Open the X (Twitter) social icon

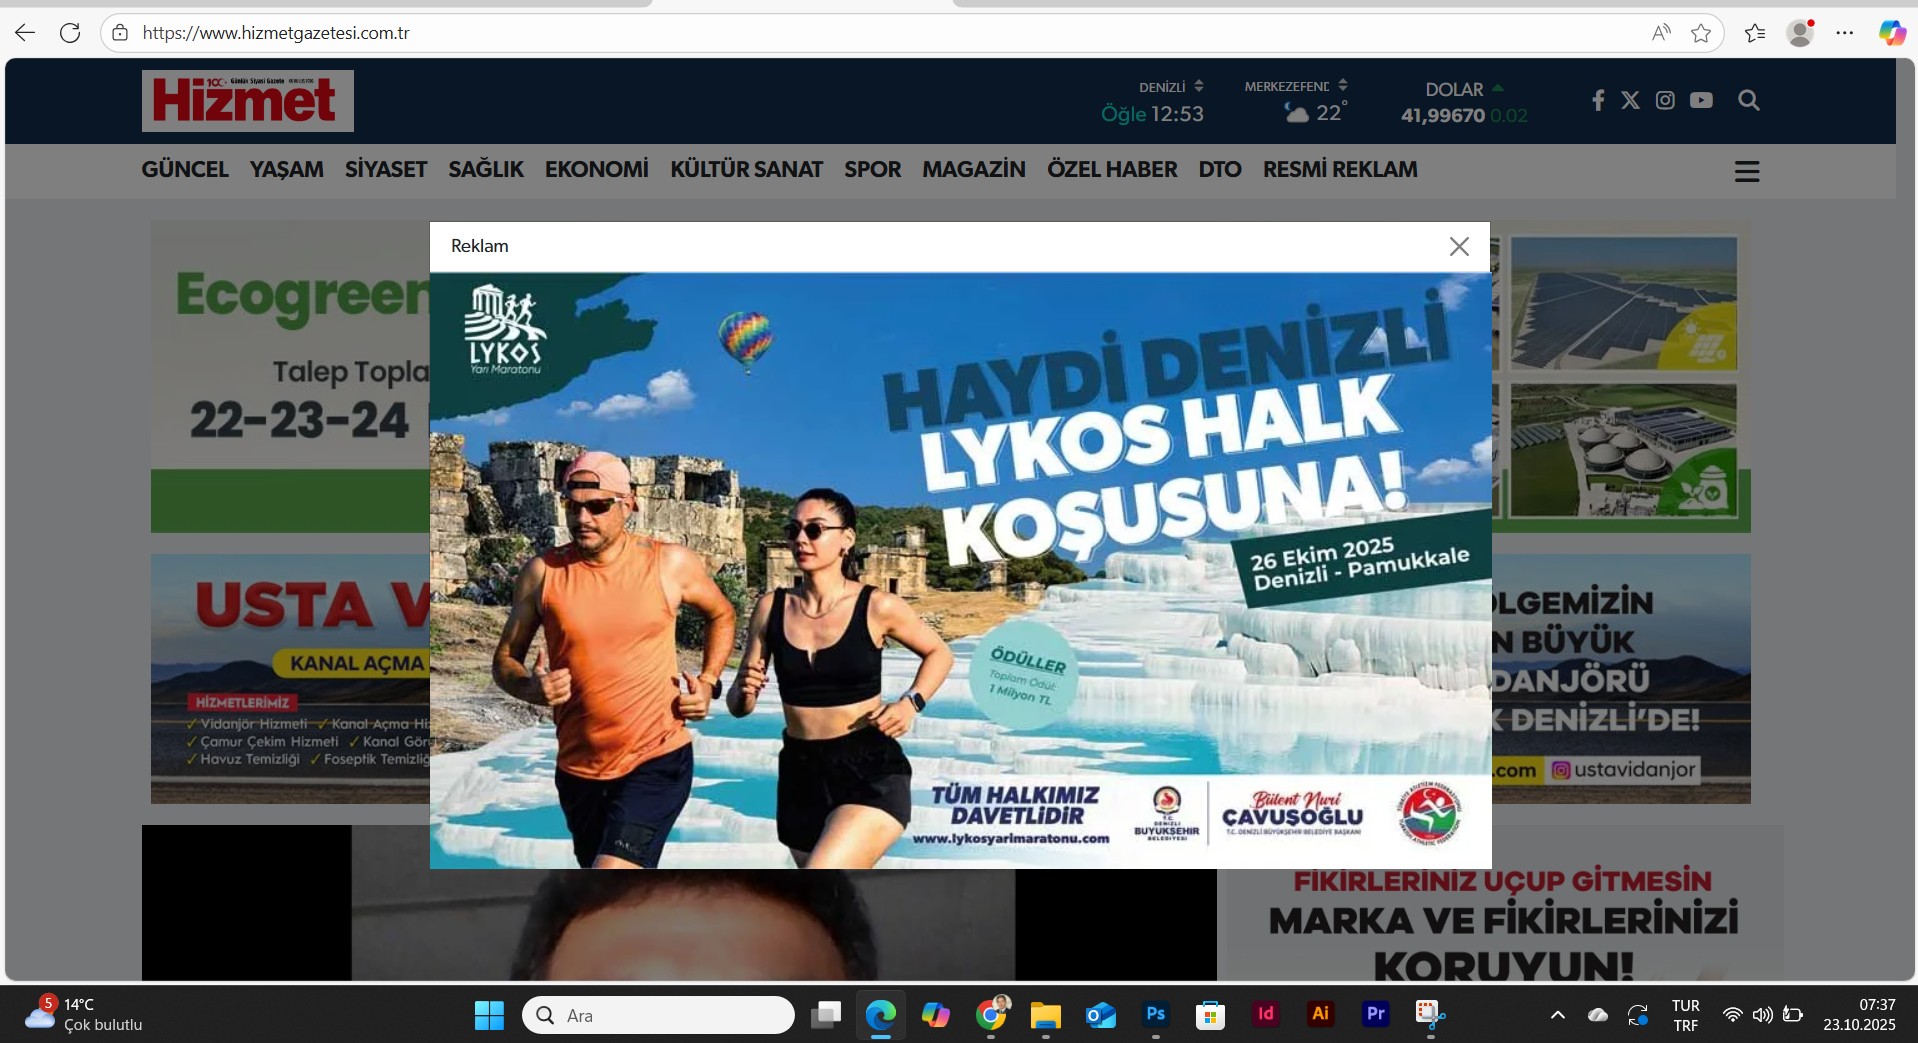click(x=1630, y=100)
